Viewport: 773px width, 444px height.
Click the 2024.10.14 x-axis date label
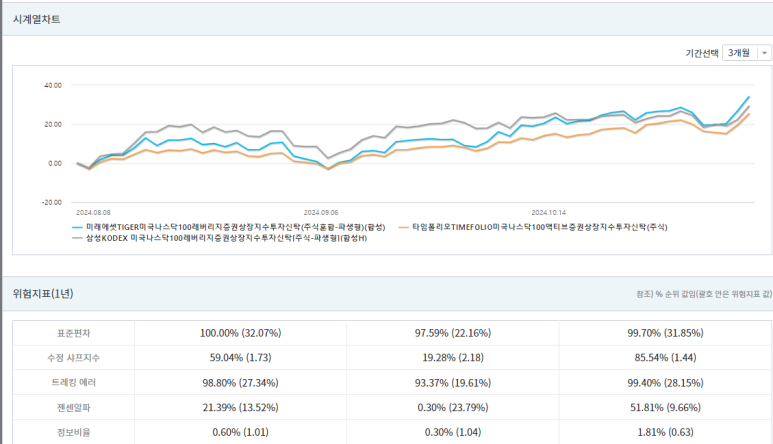(x=549, y=213)
